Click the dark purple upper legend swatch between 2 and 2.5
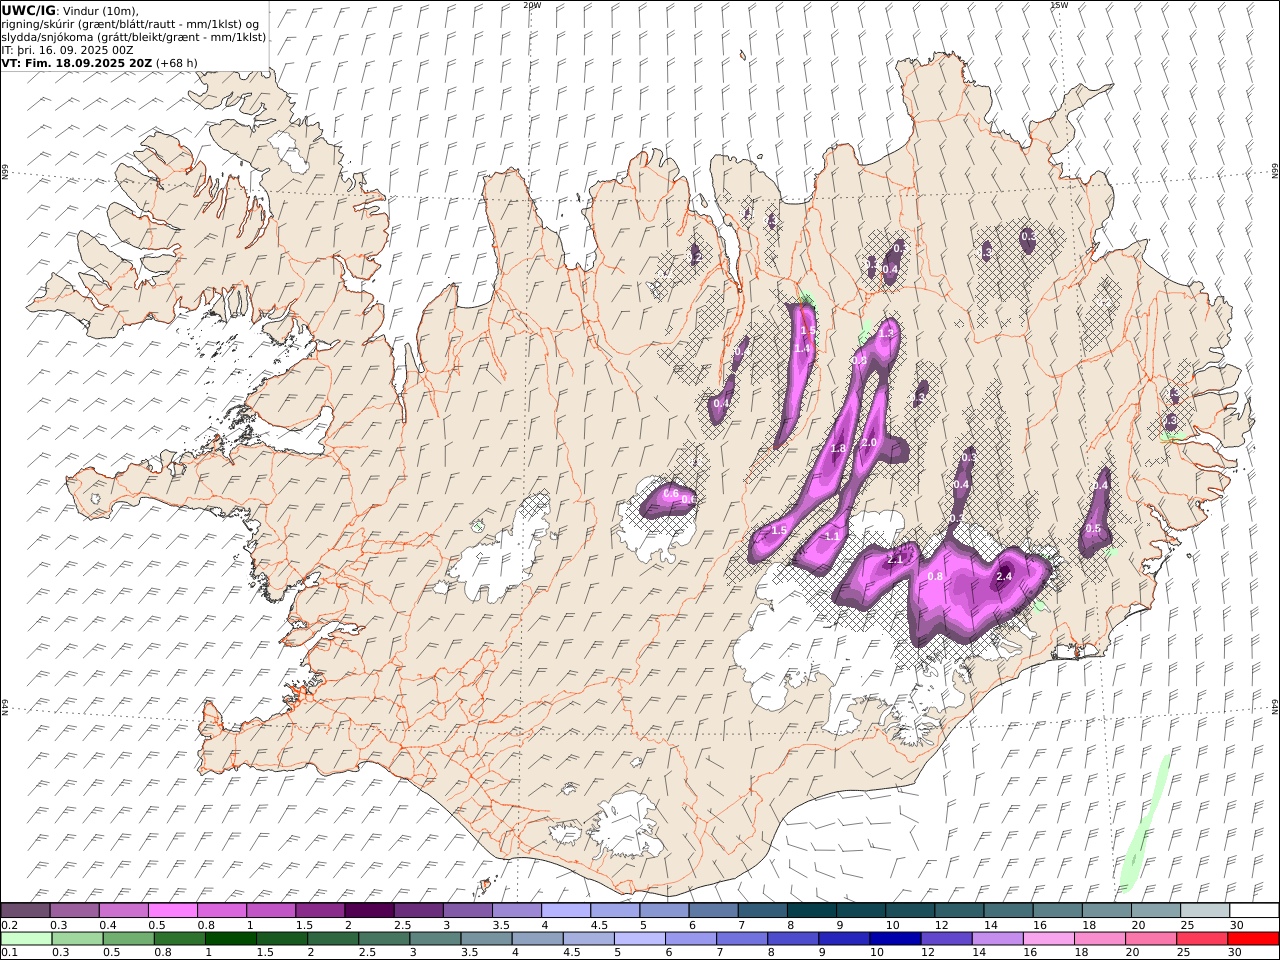 click(x=369, y=910)
